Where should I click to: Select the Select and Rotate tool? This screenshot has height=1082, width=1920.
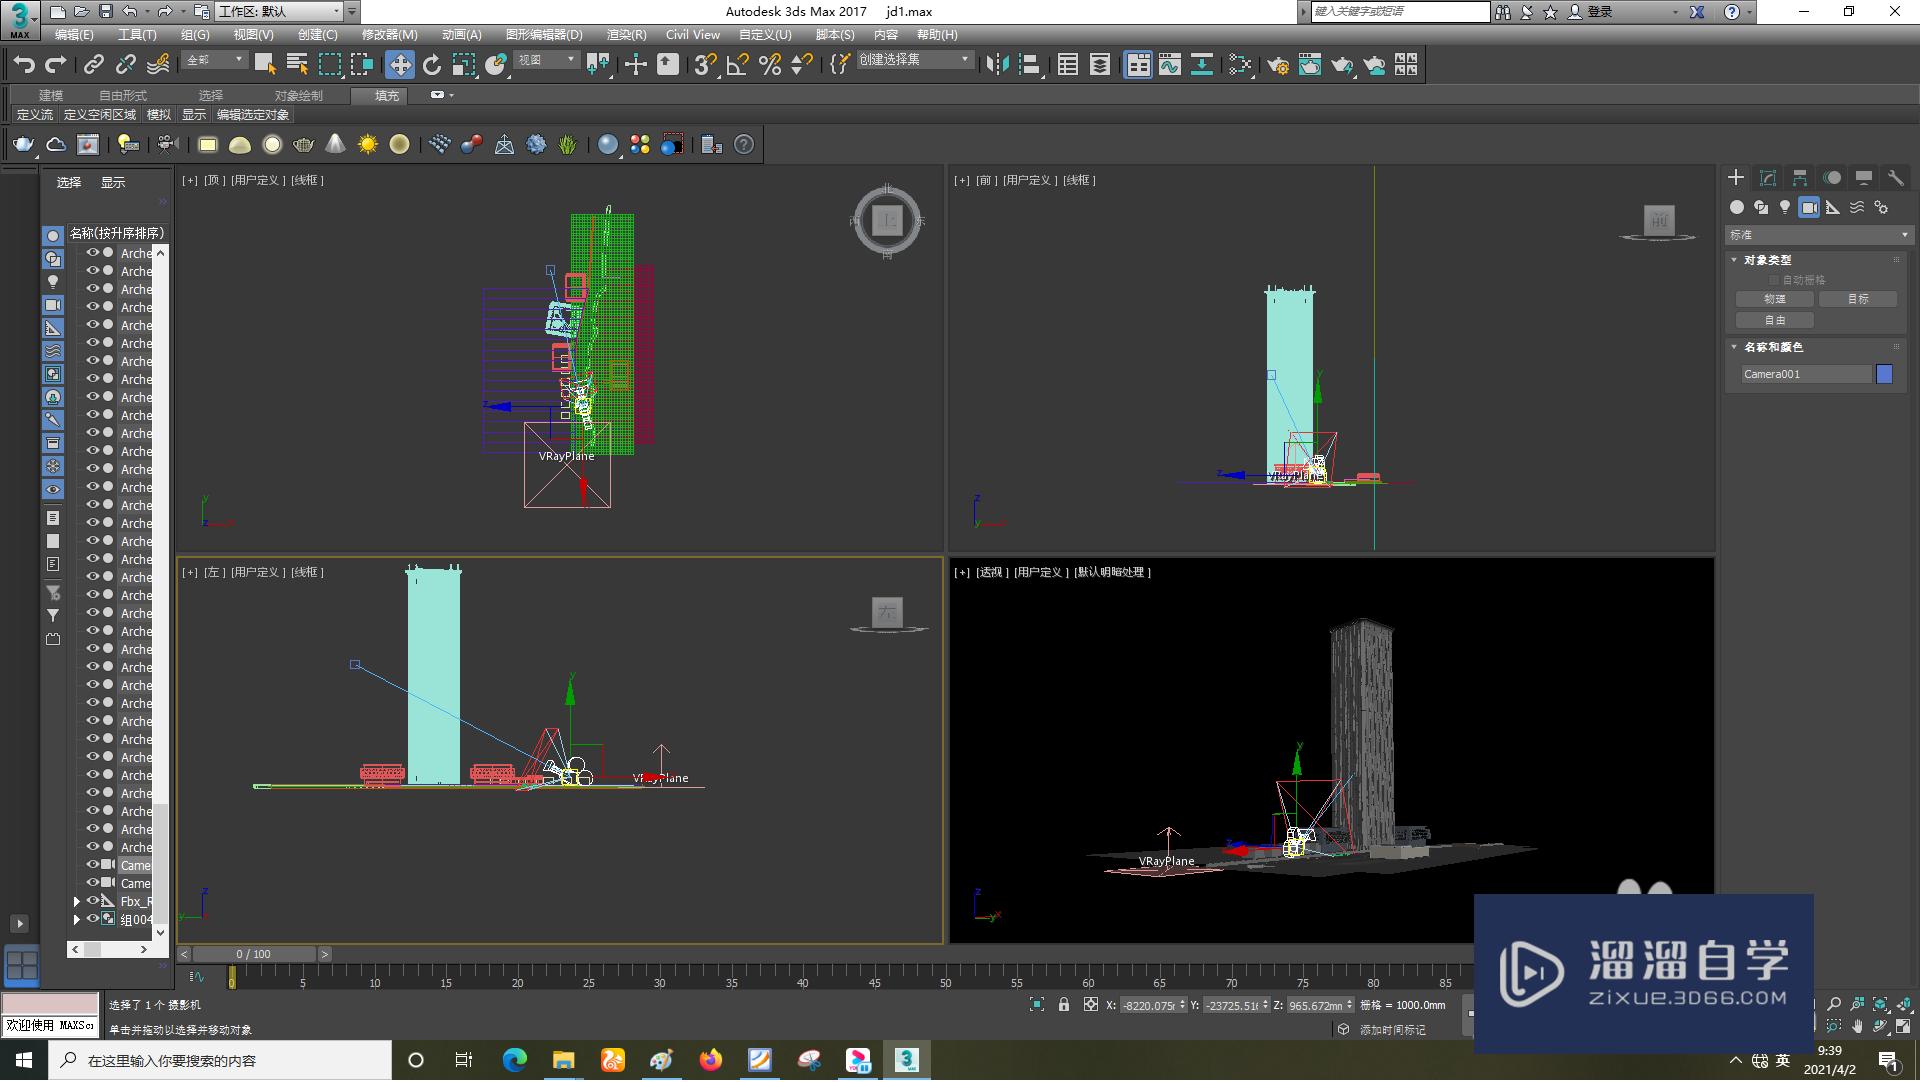[432, 65]
